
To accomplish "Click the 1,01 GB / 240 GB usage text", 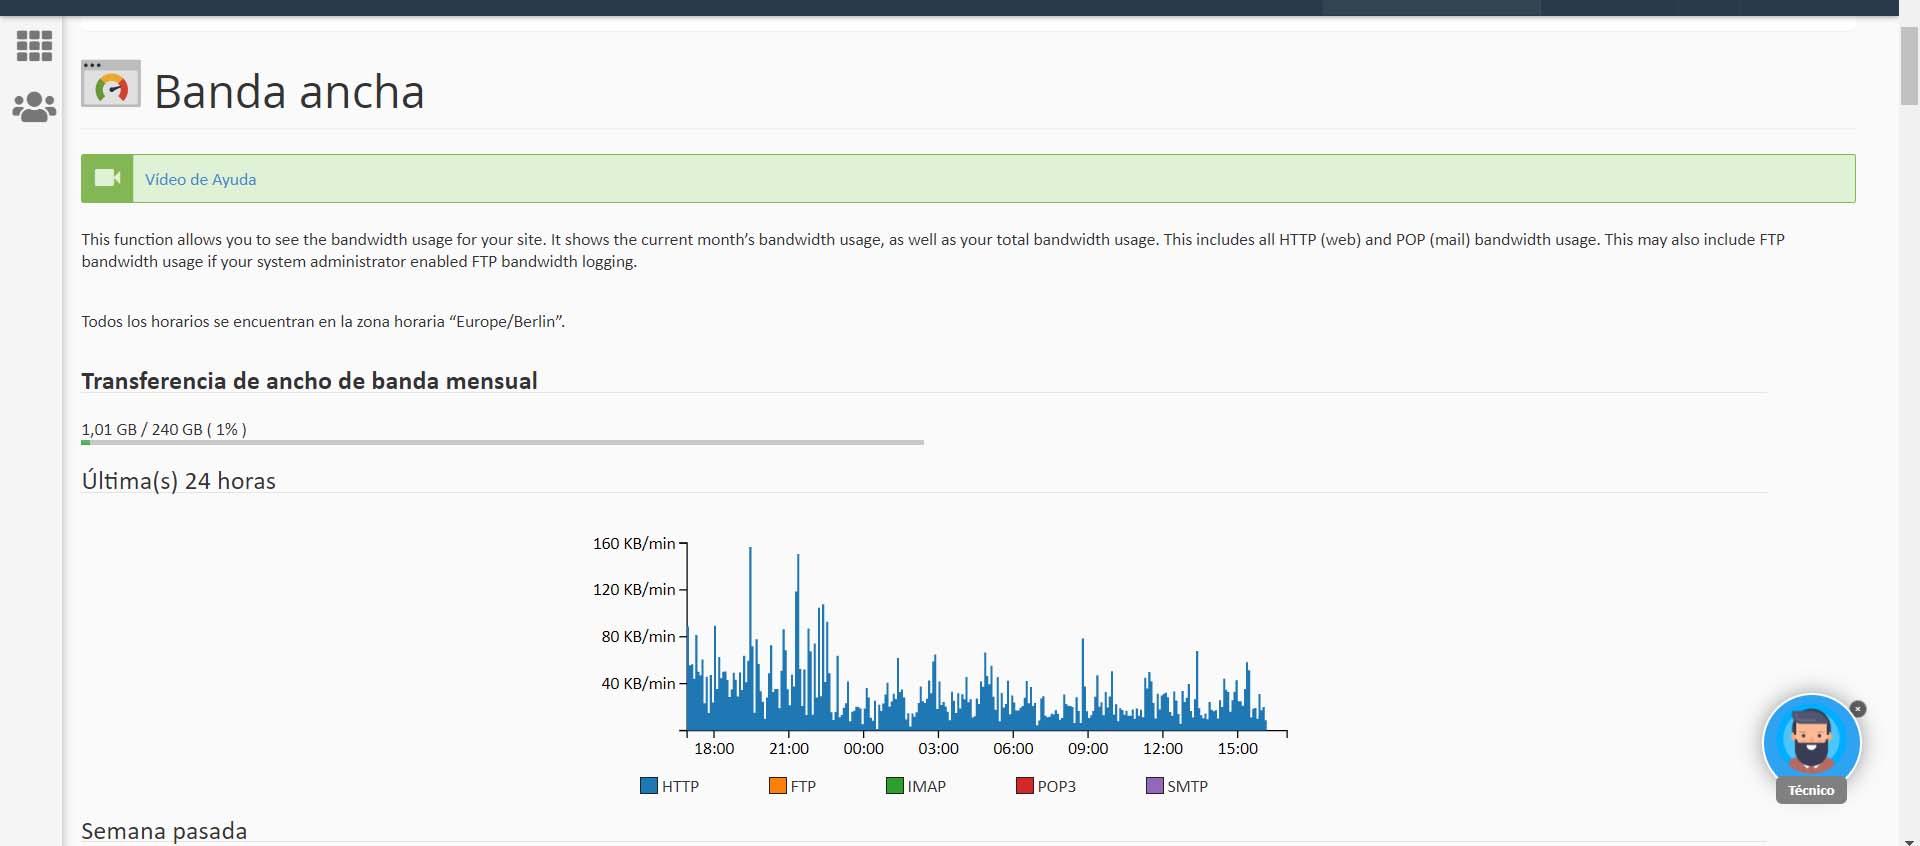I will [x=164, y=429].
